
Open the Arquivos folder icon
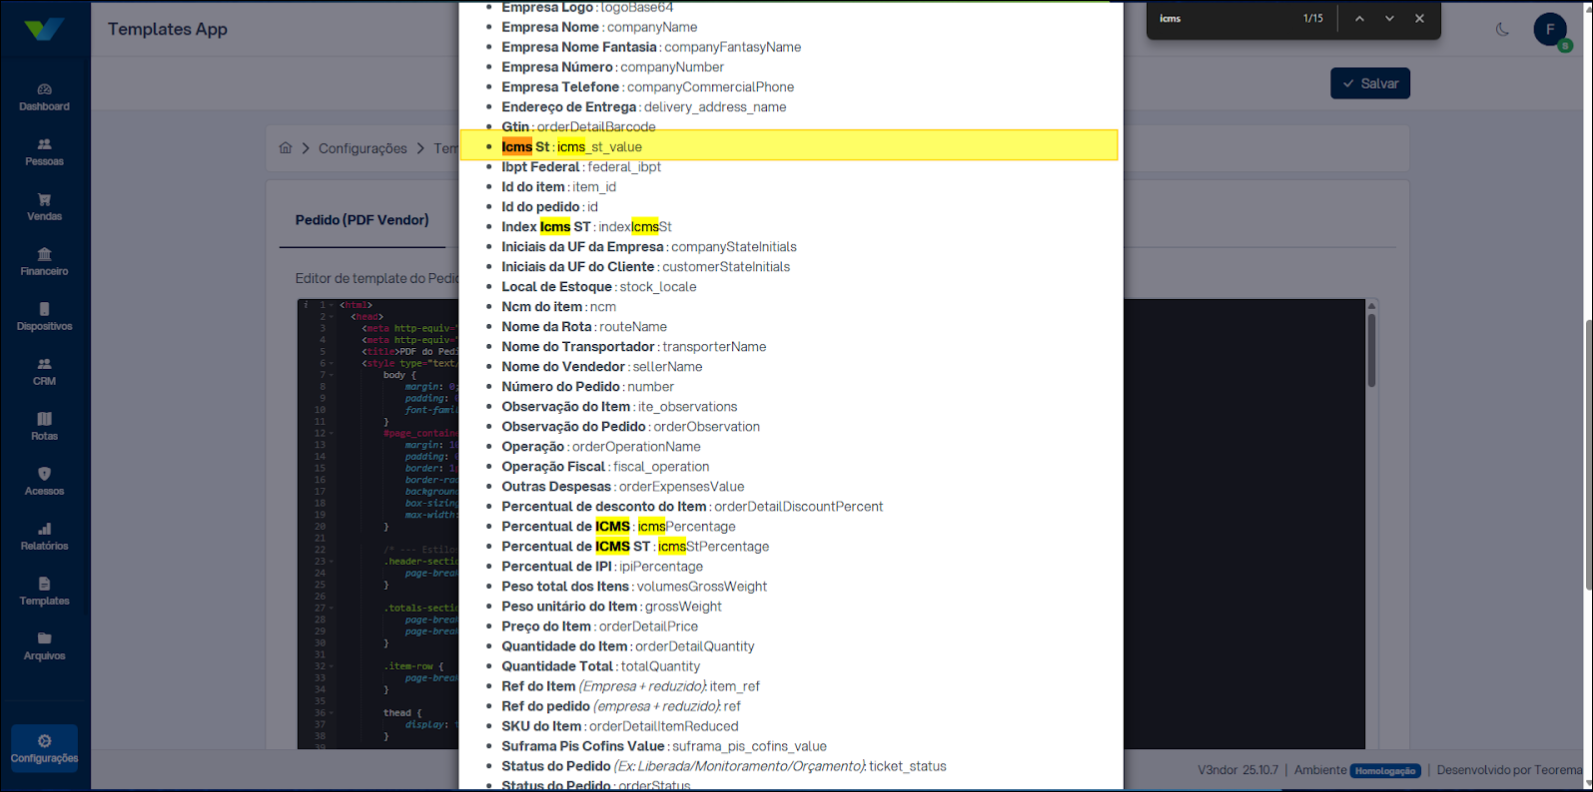click(x=44, y=639)
